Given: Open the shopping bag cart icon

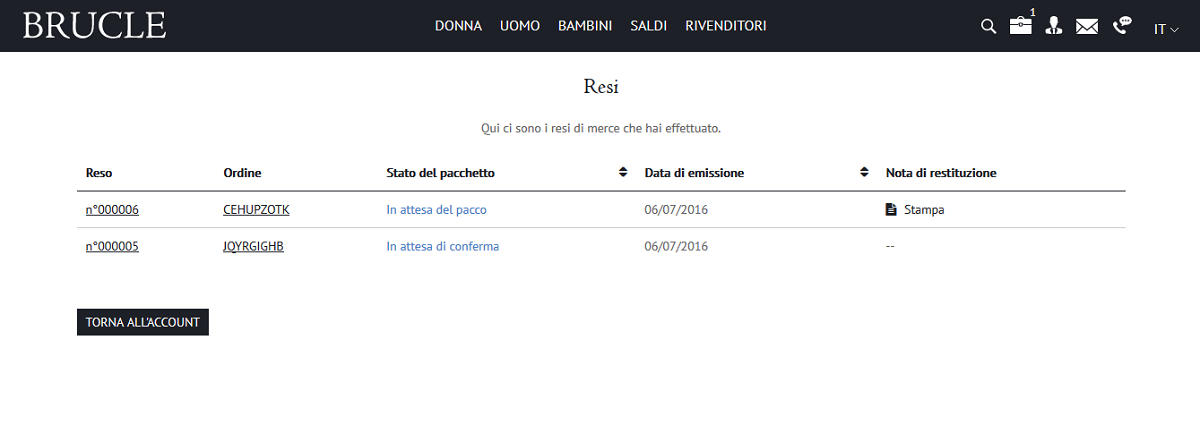Looking at the screenshot, I should (x=1020, y=26).
